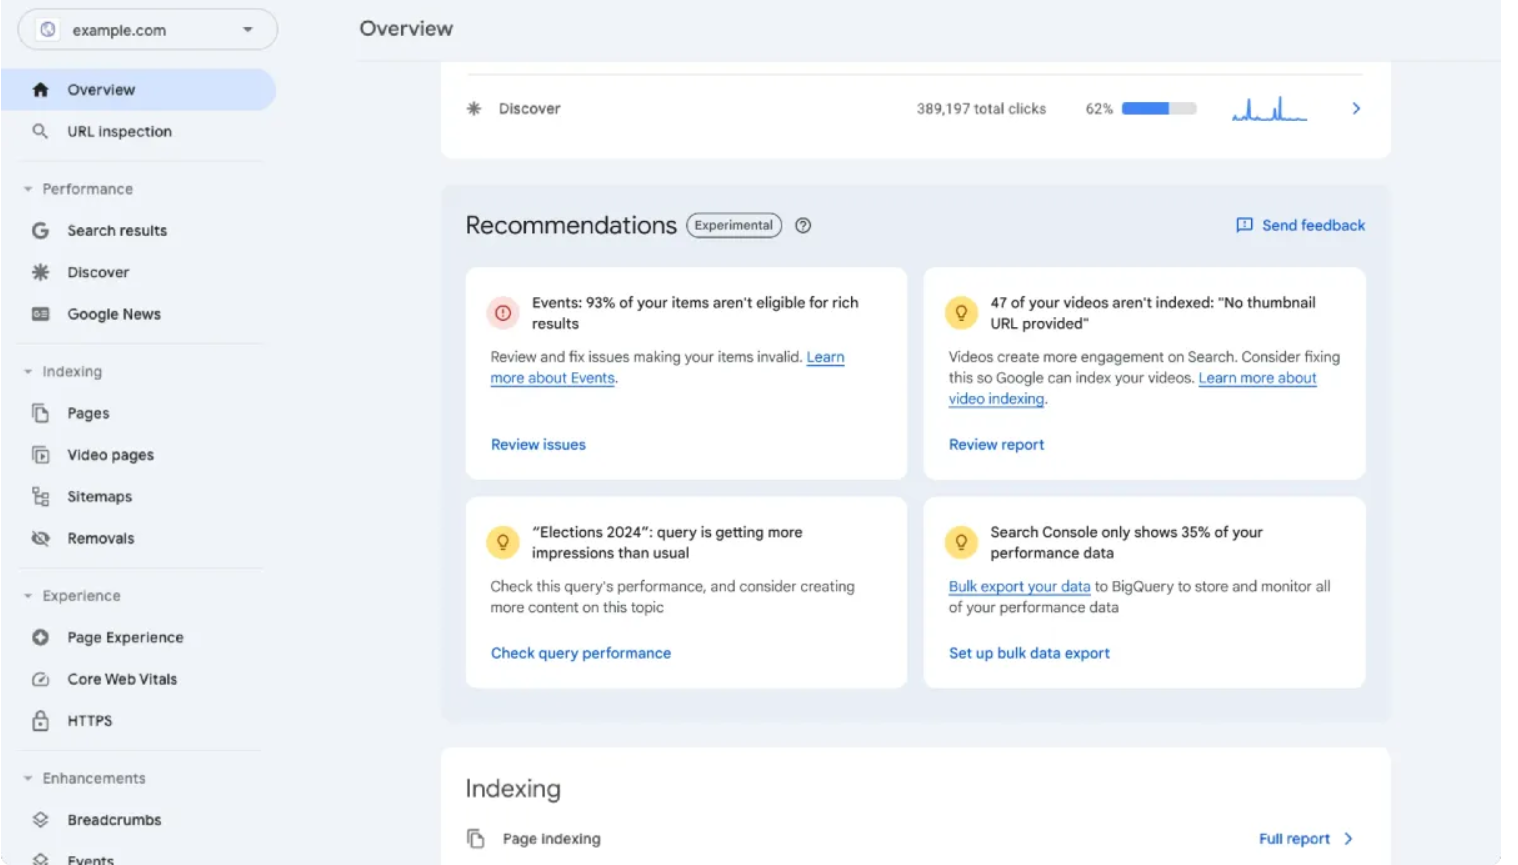Click the 62% progress bar in Discover row
The image size is (1518, 865).
click(x=1159, y=109)
